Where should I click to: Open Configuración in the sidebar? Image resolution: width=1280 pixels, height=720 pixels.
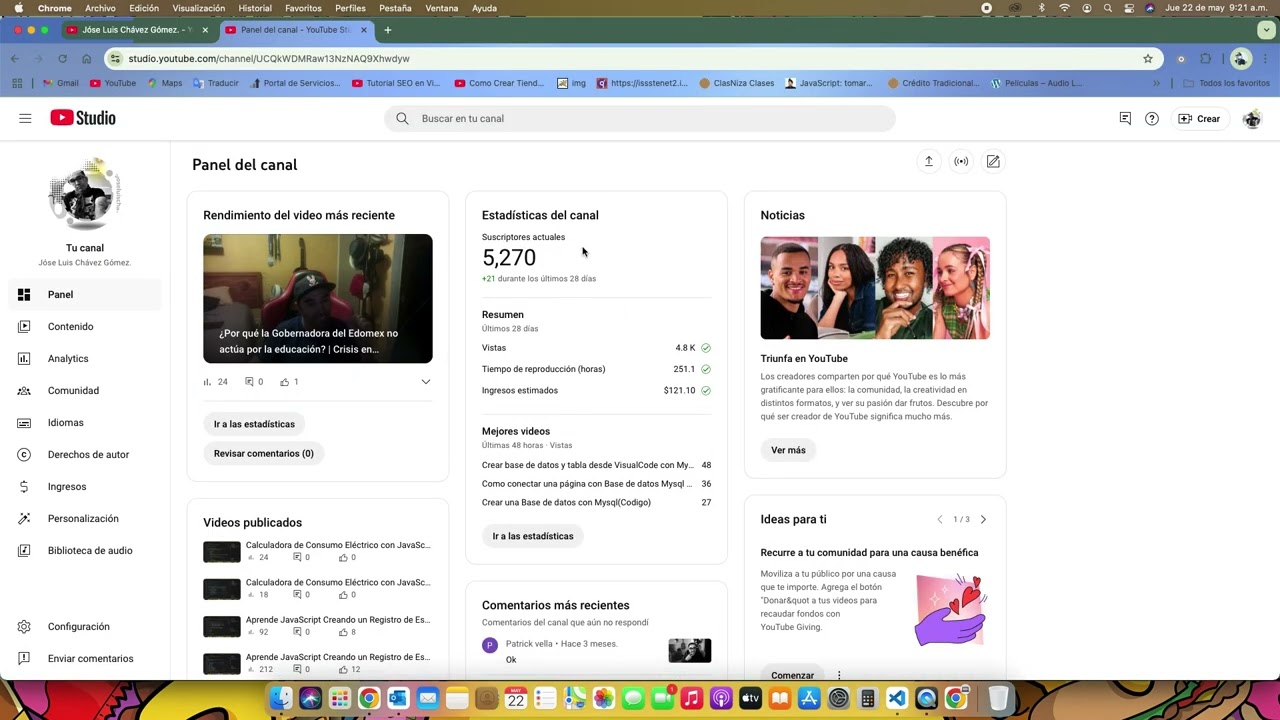(x=85, y=626)
